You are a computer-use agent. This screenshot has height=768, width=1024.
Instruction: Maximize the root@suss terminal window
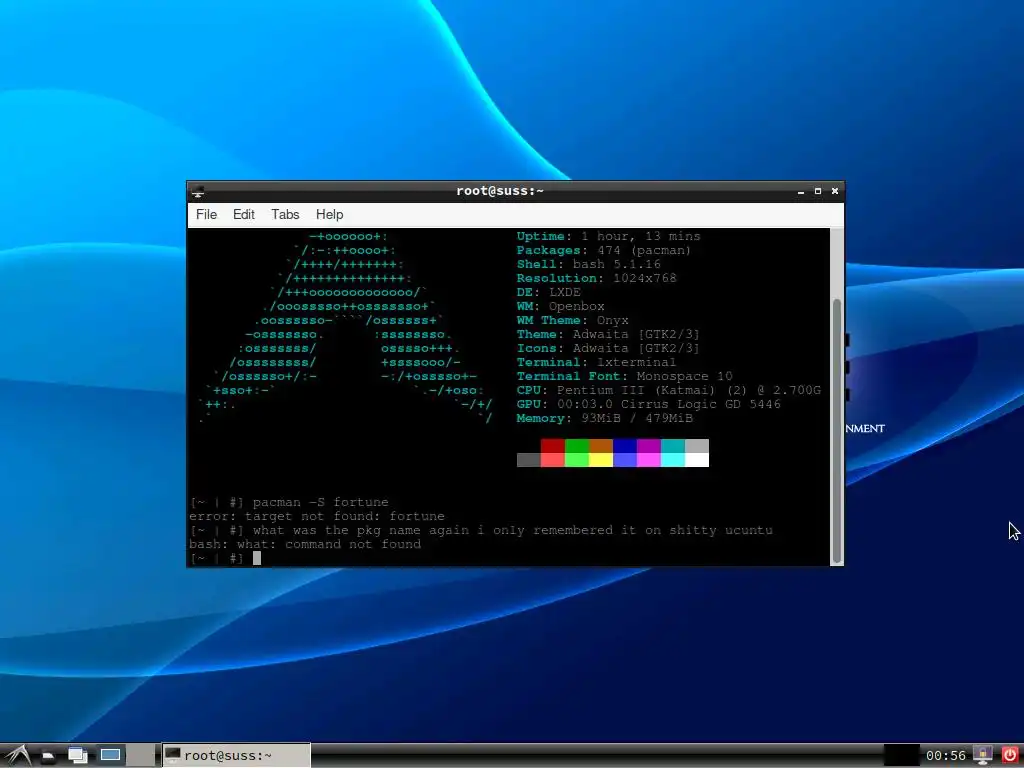coord(818,191)
